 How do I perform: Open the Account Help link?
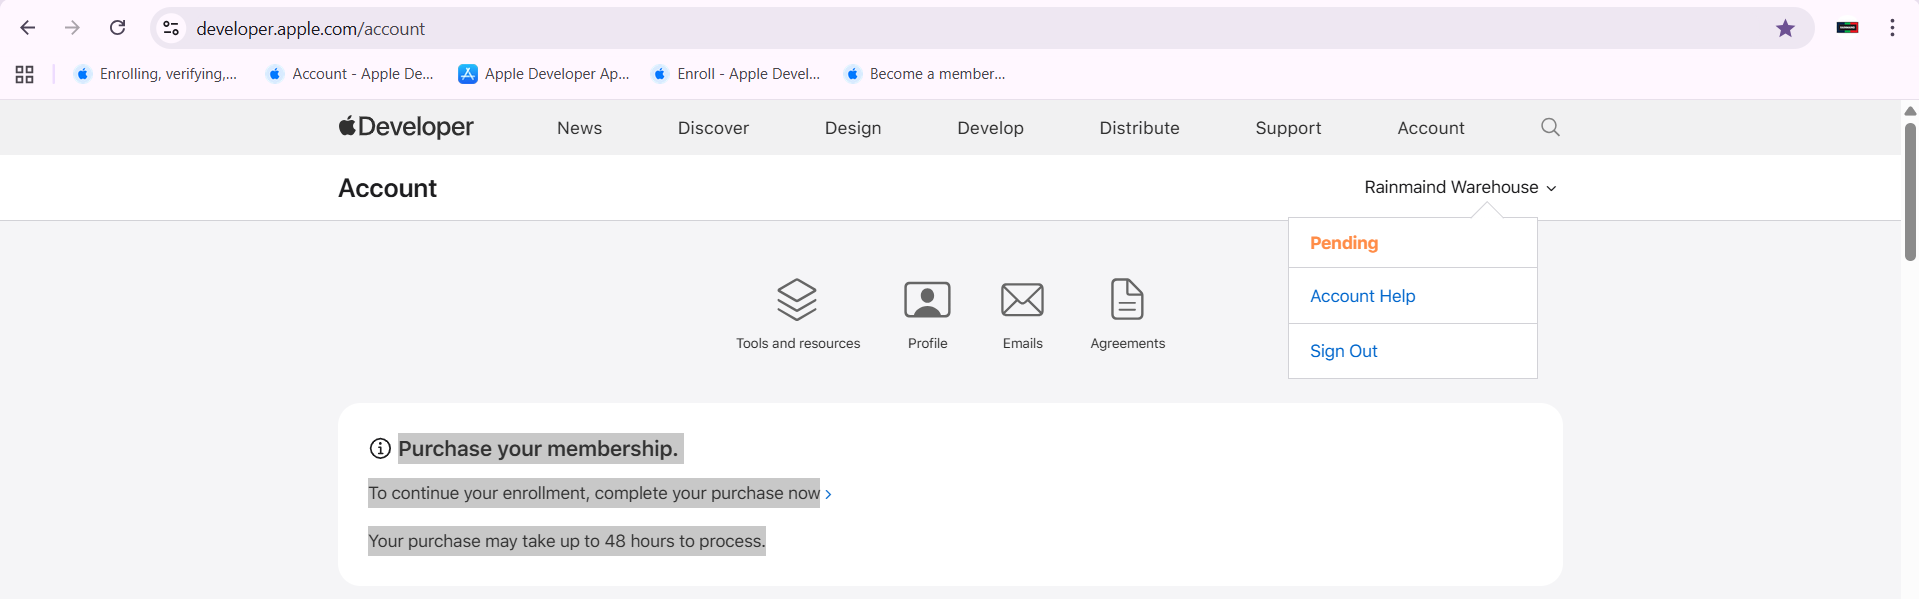1362,296
